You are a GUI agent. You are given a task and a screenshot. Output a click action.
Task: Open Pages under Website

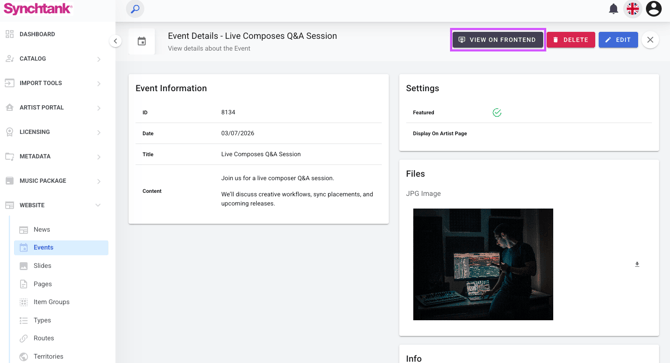43,284
